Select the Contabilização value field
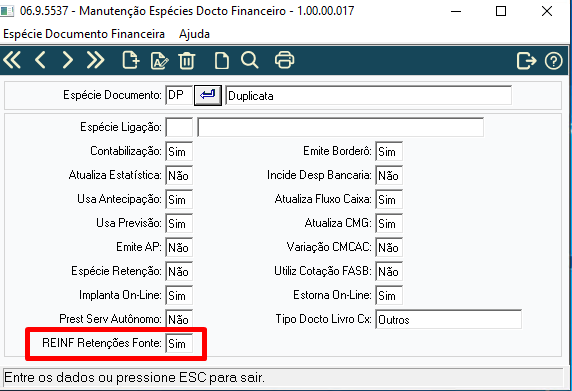This screenshot has height=391, width=572. [179, 151]
